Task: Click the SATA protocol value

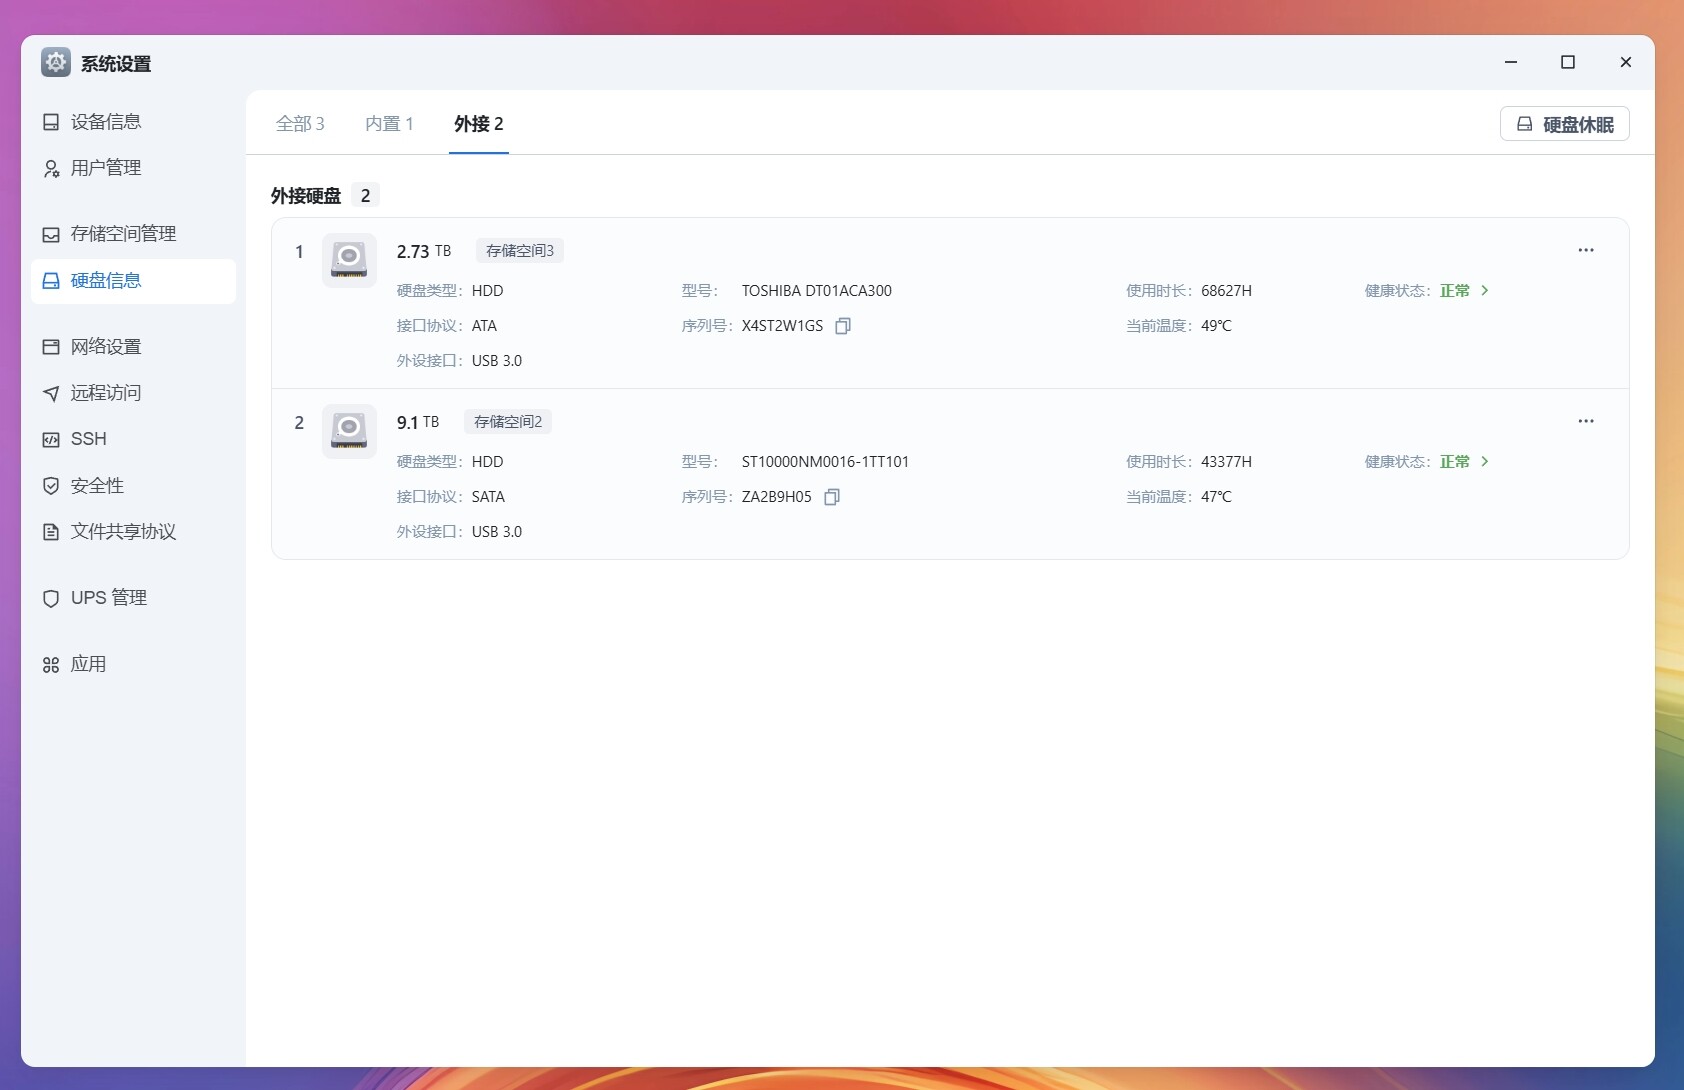Action: click(488, 497)
